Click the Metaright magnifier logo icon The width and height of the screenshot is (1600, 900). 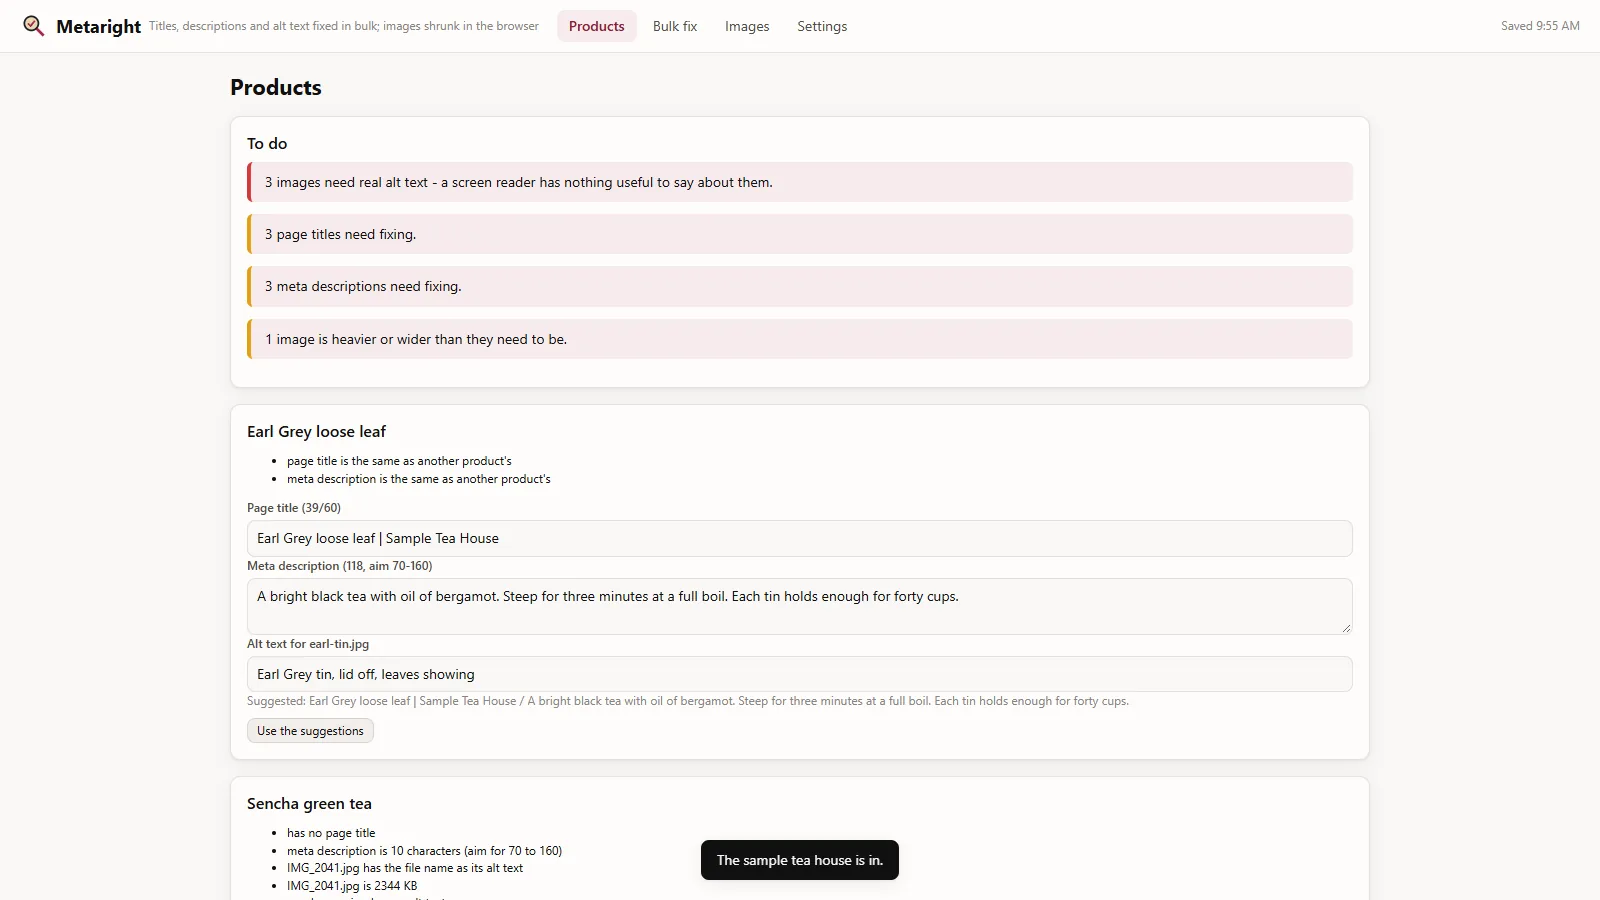[34, 26]
